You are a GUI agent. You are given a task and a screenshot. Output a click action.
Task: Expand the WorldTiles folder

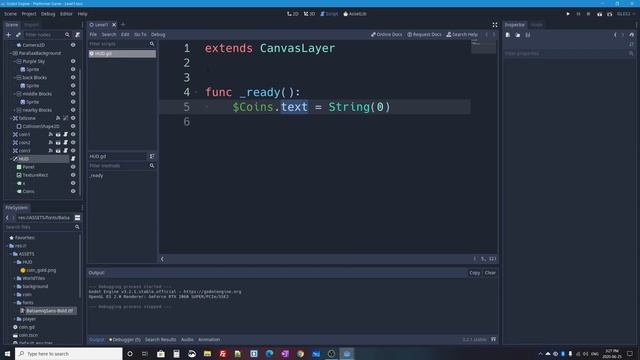point(15,278)
